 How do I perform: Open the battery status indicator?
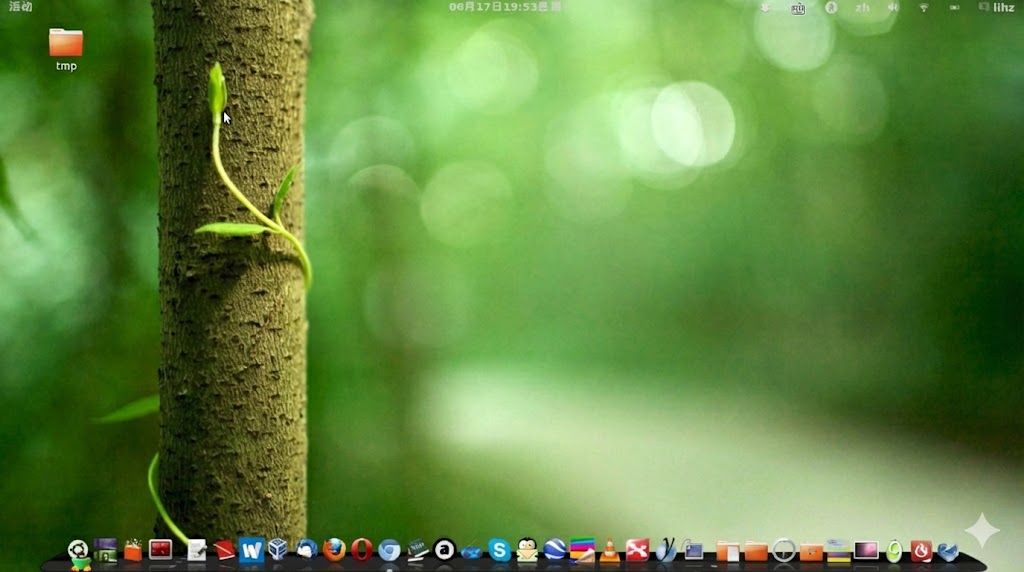click(954, 8)
